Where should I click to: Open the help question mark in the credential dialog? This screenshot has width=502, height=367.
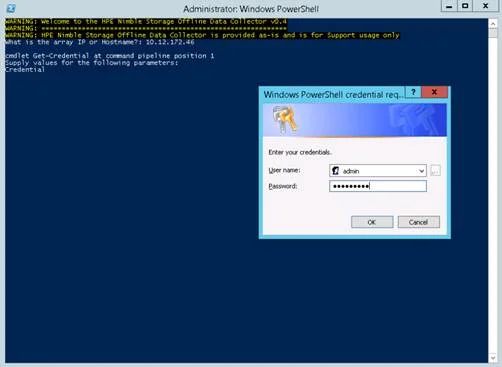[x=413, y=92]
